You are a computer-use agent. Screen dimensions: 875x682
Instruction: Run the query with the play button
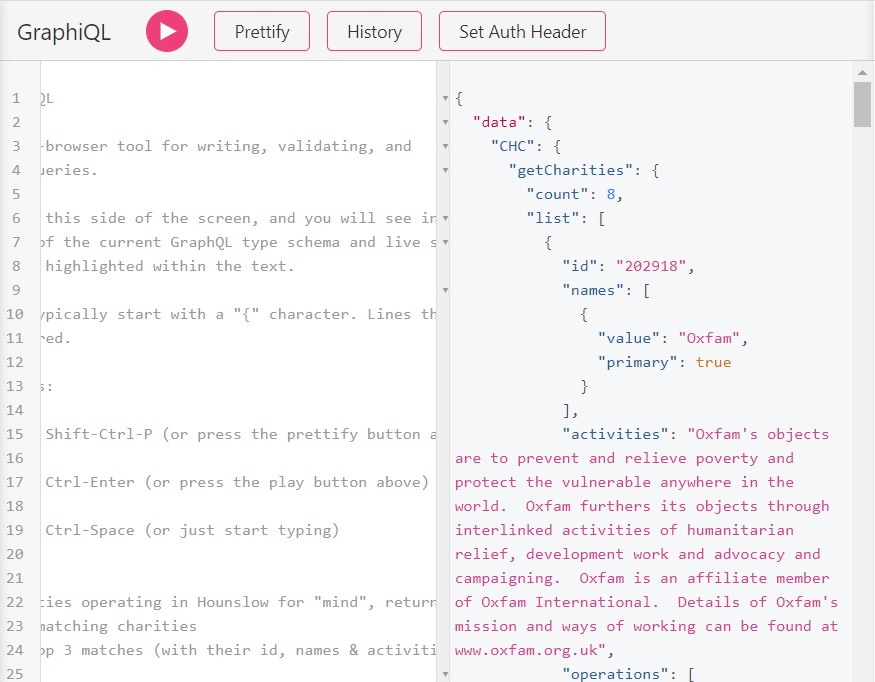(x=167, y=31)
